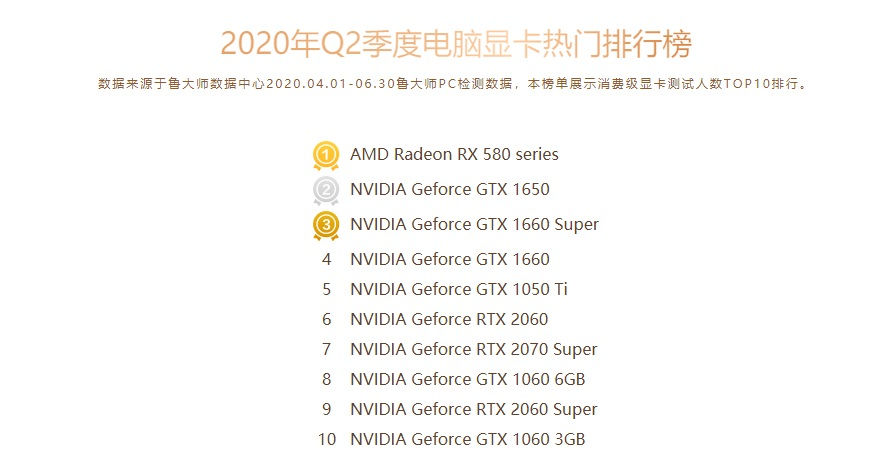Click the rank number 7
891x465 pixels.
(326, 350)
